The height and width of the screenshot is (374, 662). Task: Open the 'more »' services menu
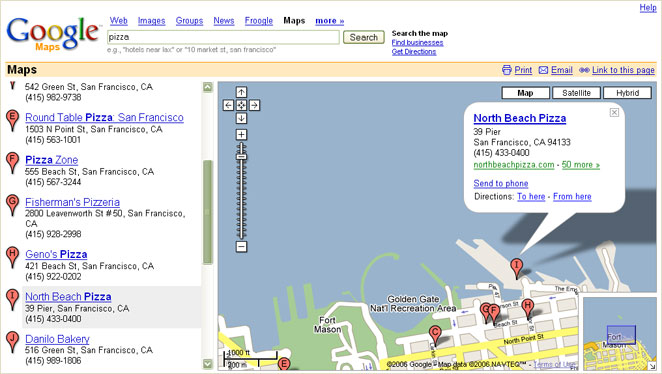[x=329, y=21]
